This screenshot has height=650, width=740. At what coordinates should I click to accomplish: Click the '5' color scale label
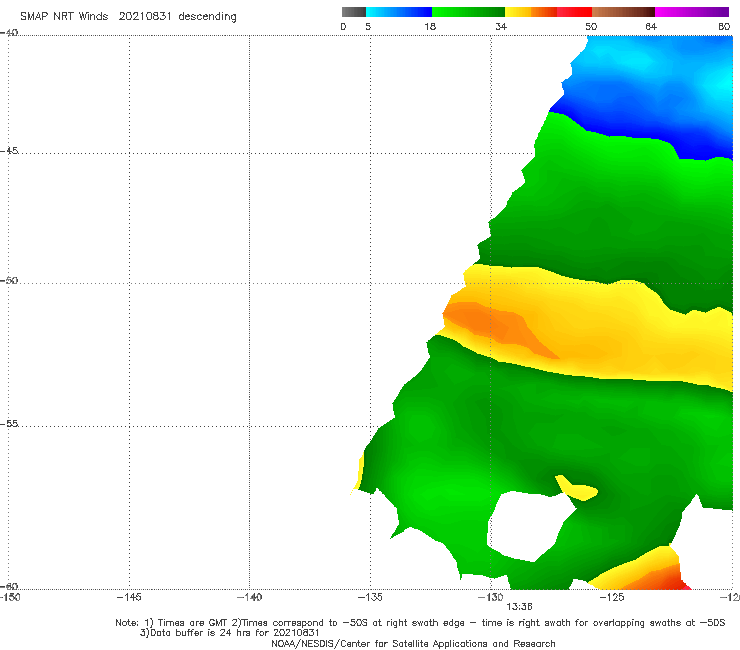368,27
